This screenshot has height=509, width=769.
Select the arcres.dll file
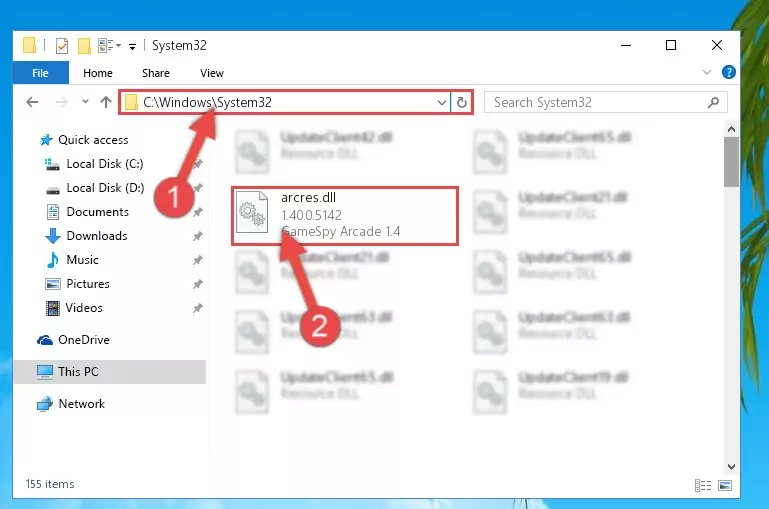pyautogui.click(x=345, y=216)
